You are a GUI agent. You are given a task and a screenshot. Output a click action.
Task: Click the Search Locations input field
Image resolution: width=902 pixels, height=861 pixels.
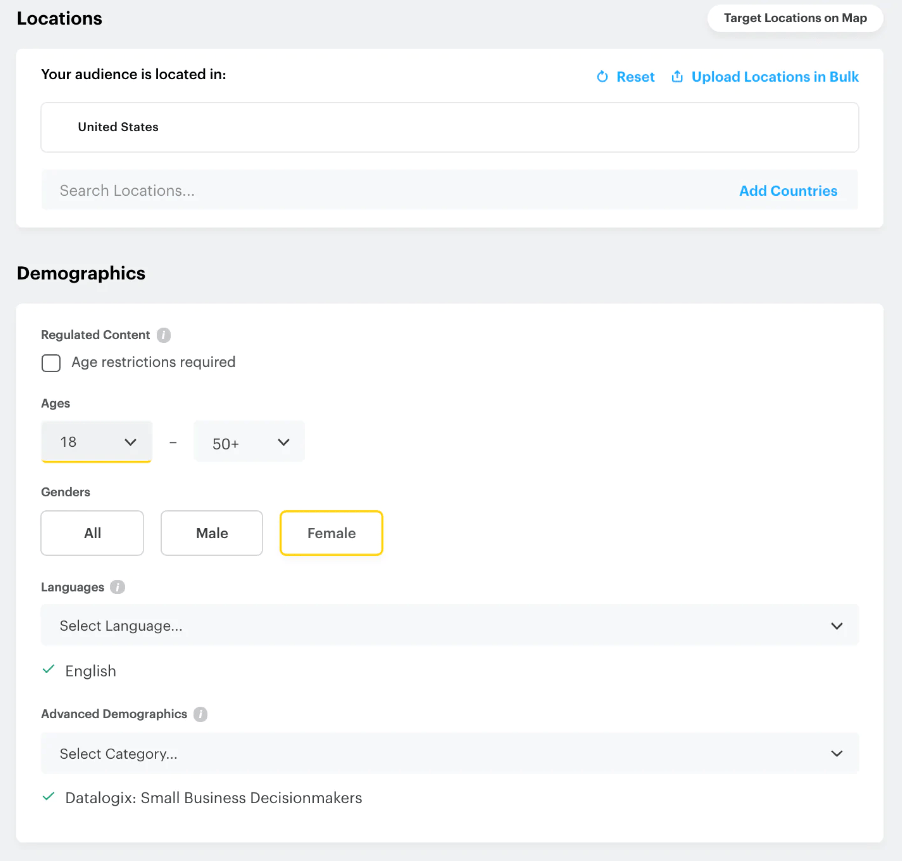coord(380,190)
